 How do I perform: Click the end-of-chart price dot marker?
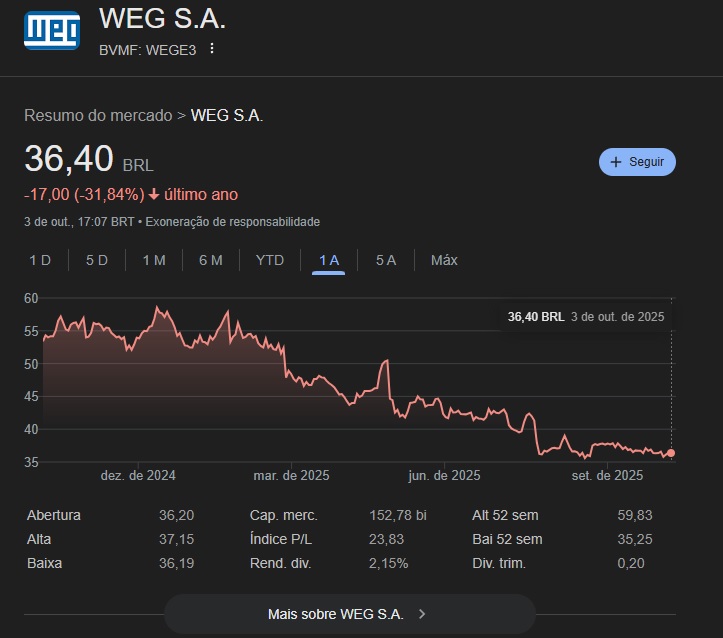pos(670,453)
